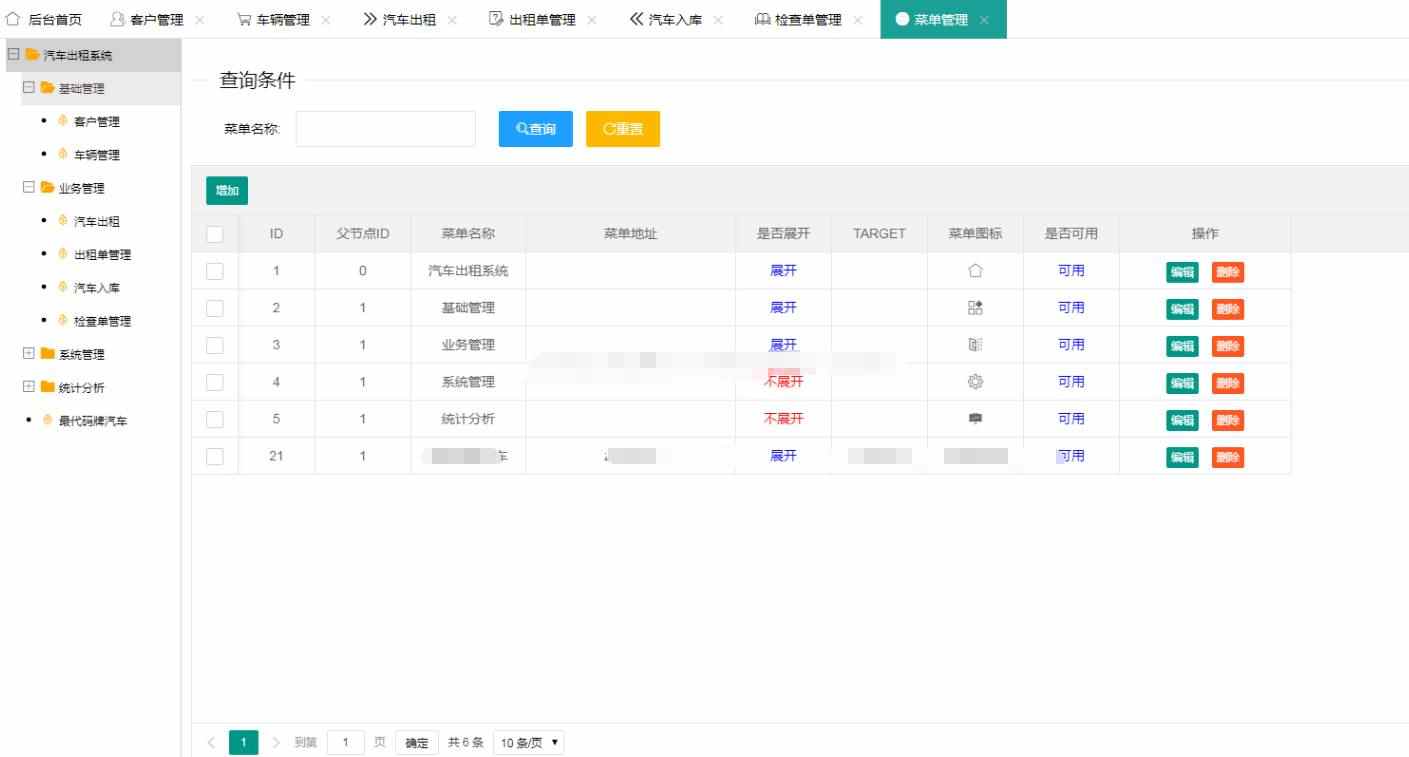Open the 10 条/页 page size dropdown
Viewport: 1409px width, 757px height.
point(529,743)
